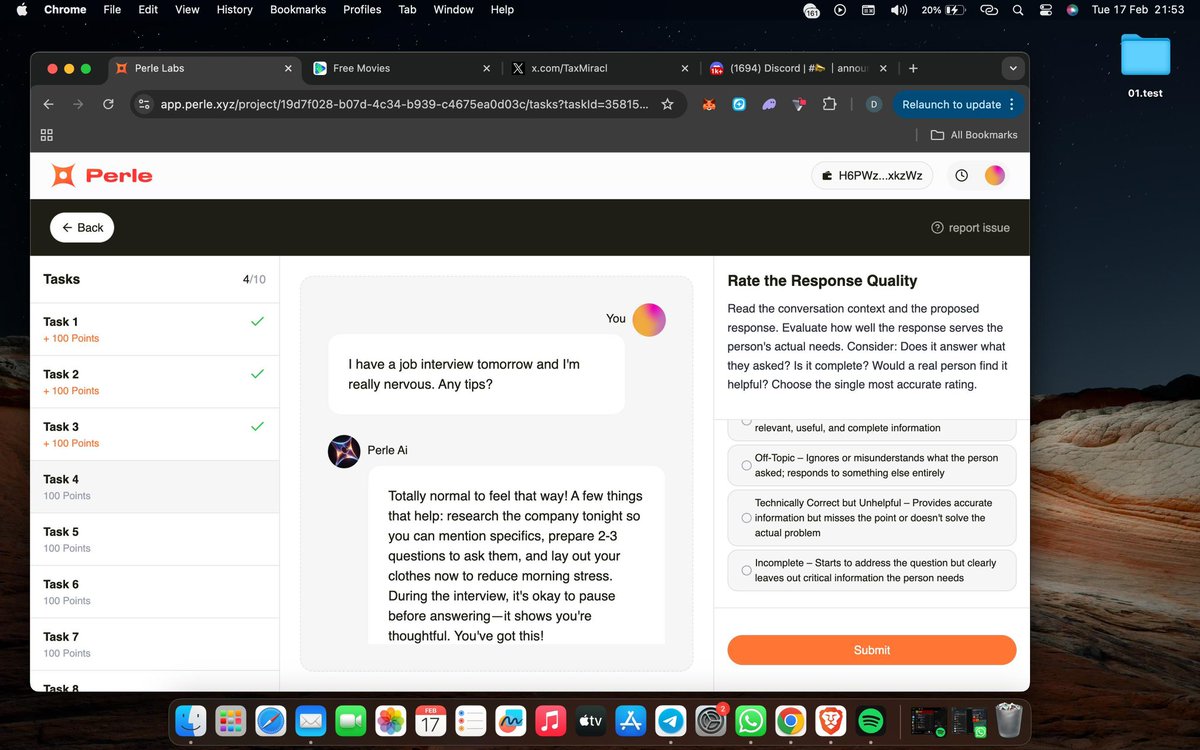Open the Bookmarks menu in menu bar

(x=298, y=9)
